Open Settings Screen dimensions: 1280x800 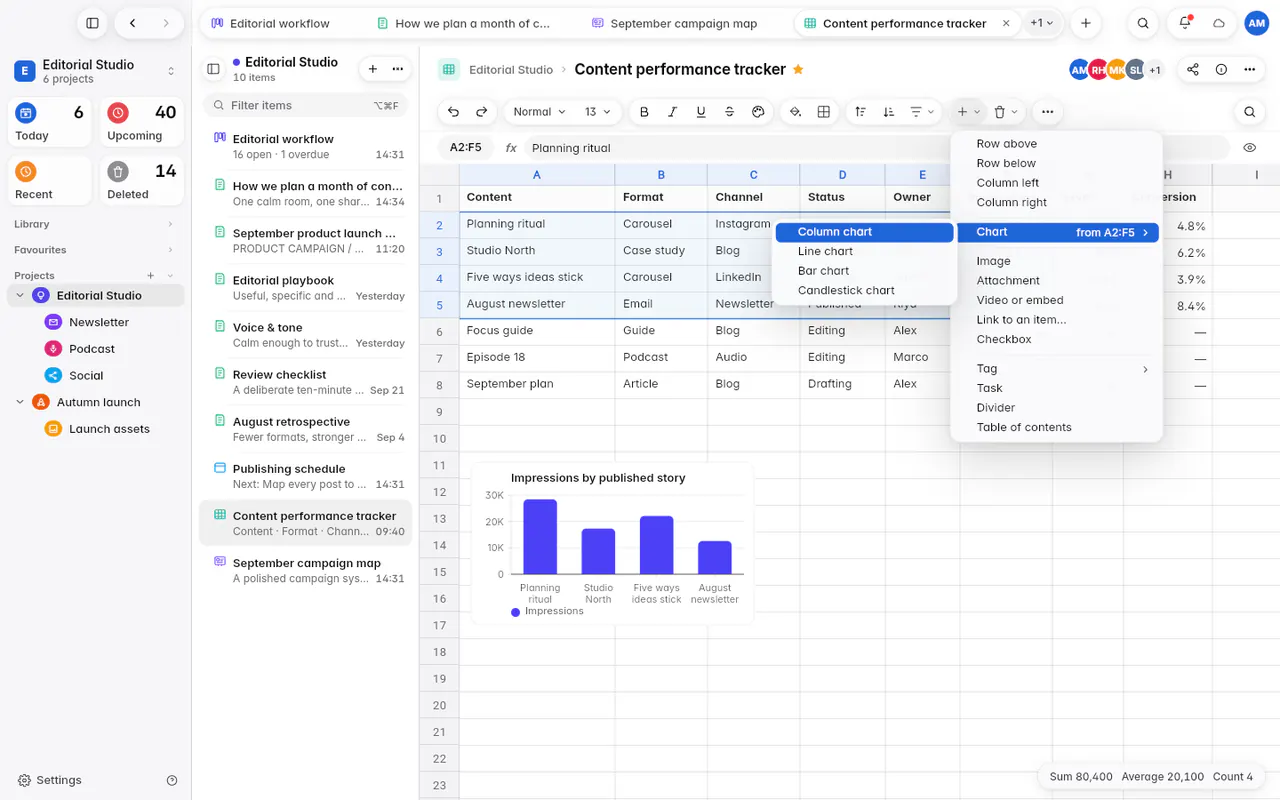coord(50,780)
